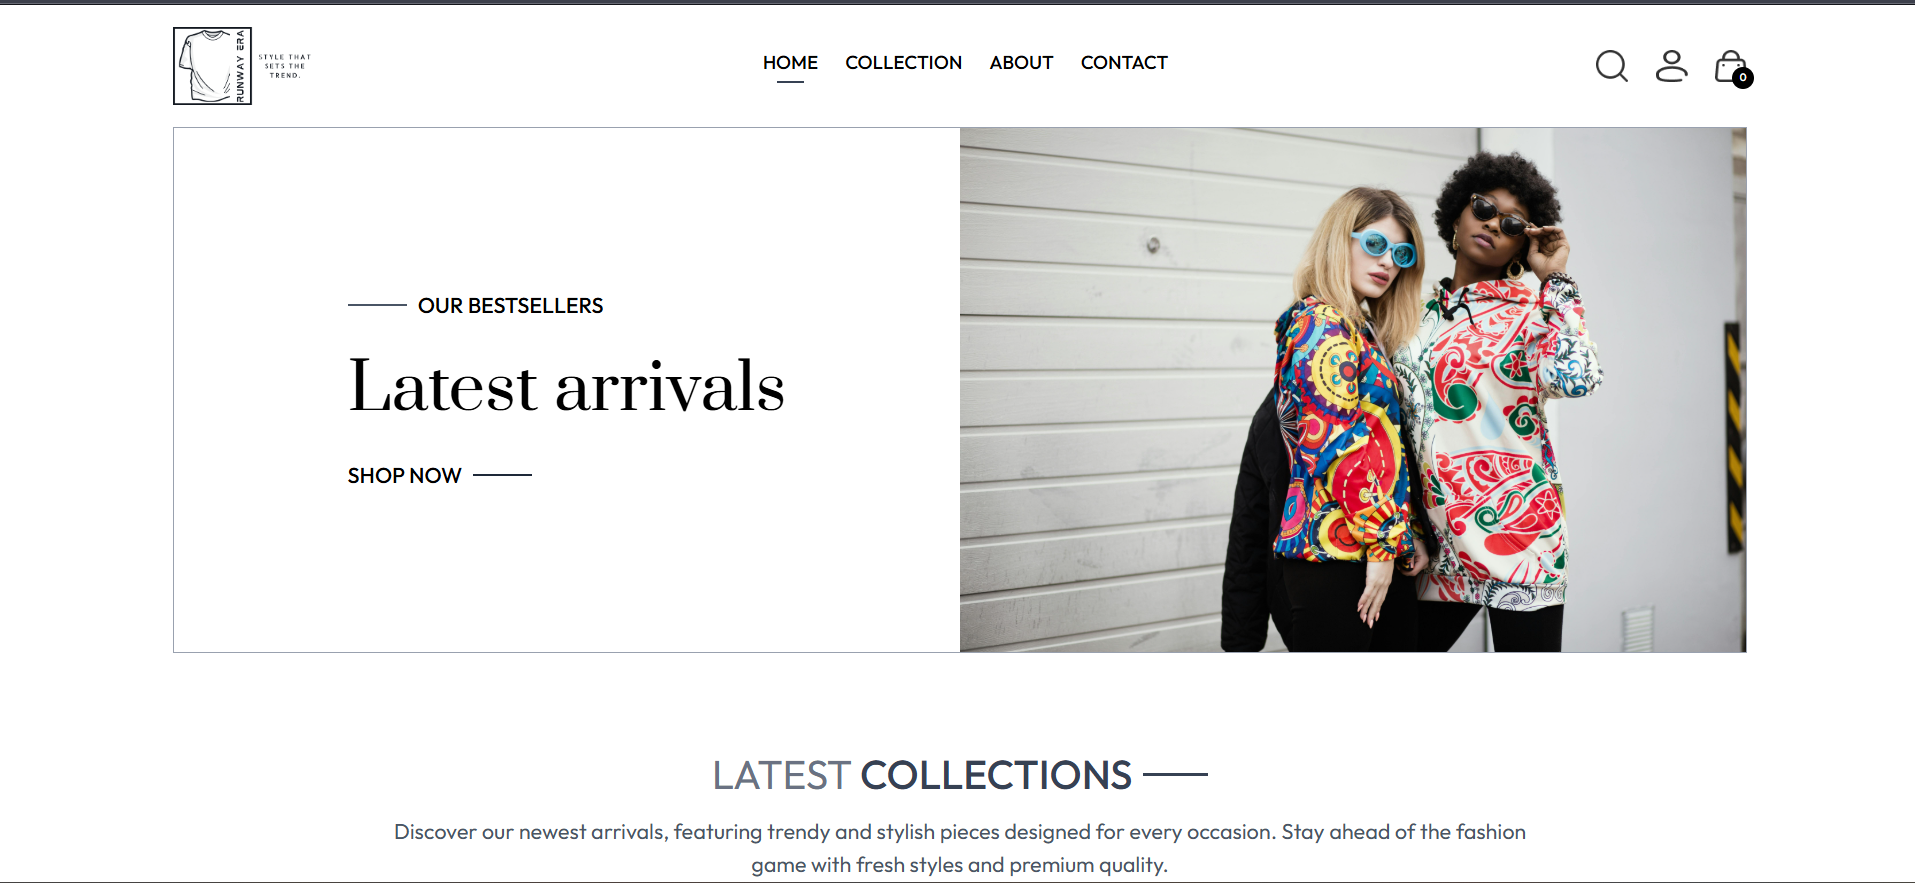The image size is (1915, 883).
Task: Click the underline beneath Home
Action: [790, 82]
